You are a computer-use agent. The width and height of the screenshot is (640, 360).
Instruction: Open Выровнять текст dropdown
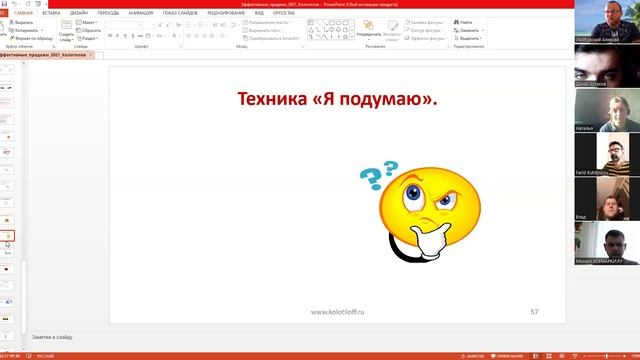click(x=263, y=30)
